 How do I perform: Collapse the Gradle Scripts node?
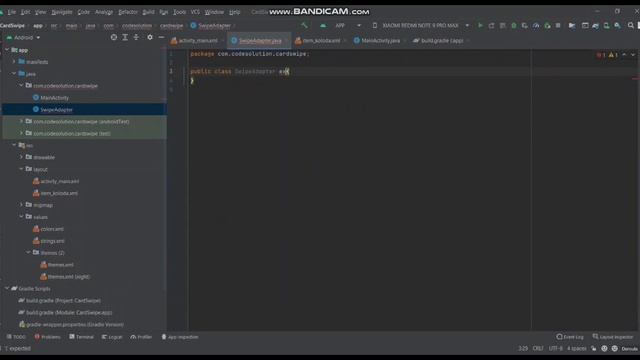(7, 288)
